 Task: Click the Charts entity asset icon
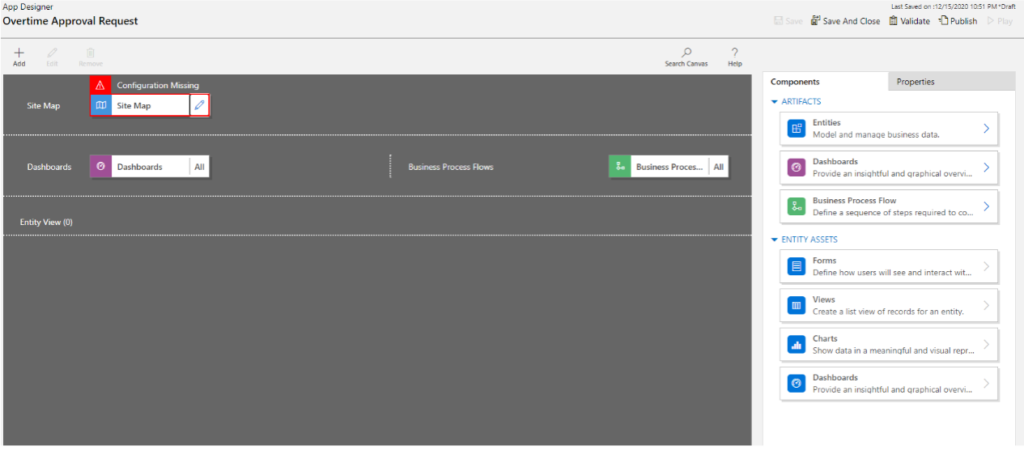(796, 345)
